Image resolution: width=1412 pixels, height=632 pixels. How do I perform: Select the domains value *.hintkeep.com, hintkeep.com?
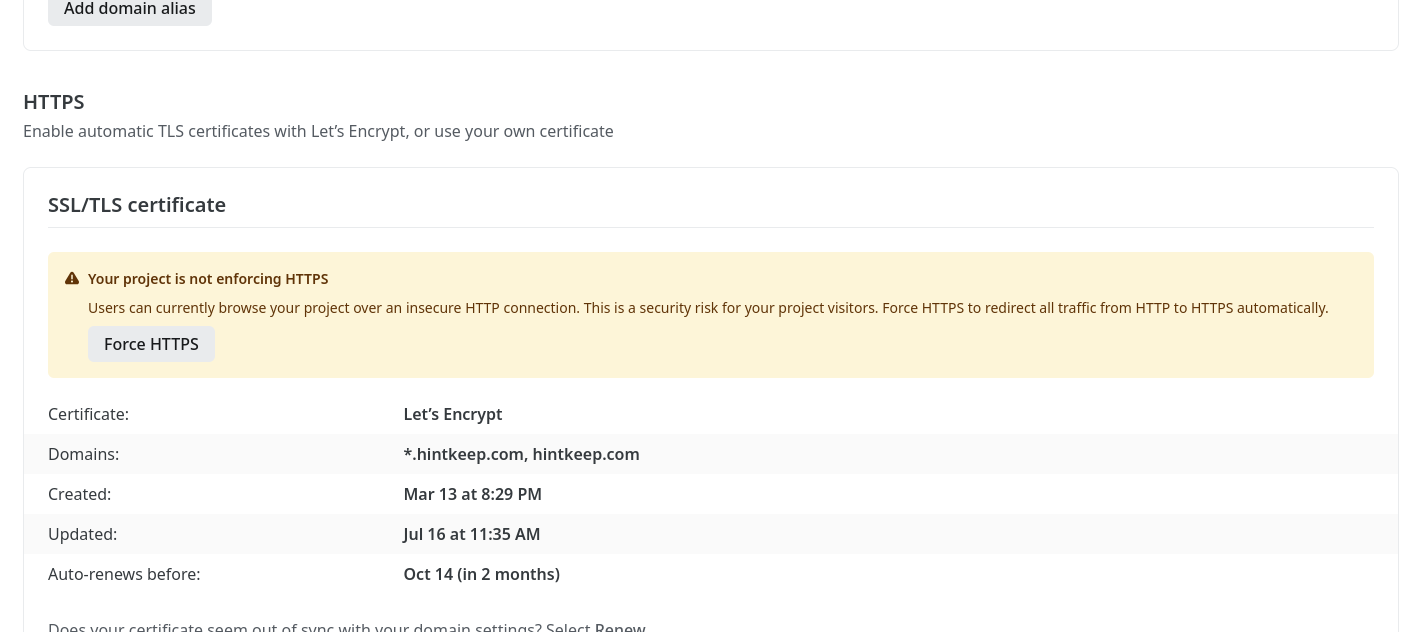coord(521,454)
